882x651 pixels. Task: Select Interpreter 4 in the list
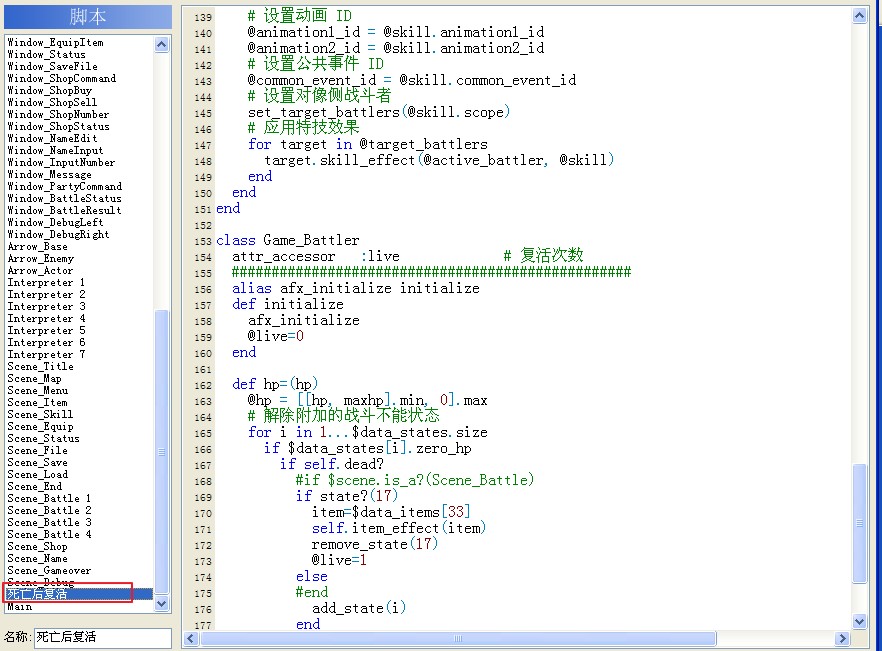coord(46,318)
